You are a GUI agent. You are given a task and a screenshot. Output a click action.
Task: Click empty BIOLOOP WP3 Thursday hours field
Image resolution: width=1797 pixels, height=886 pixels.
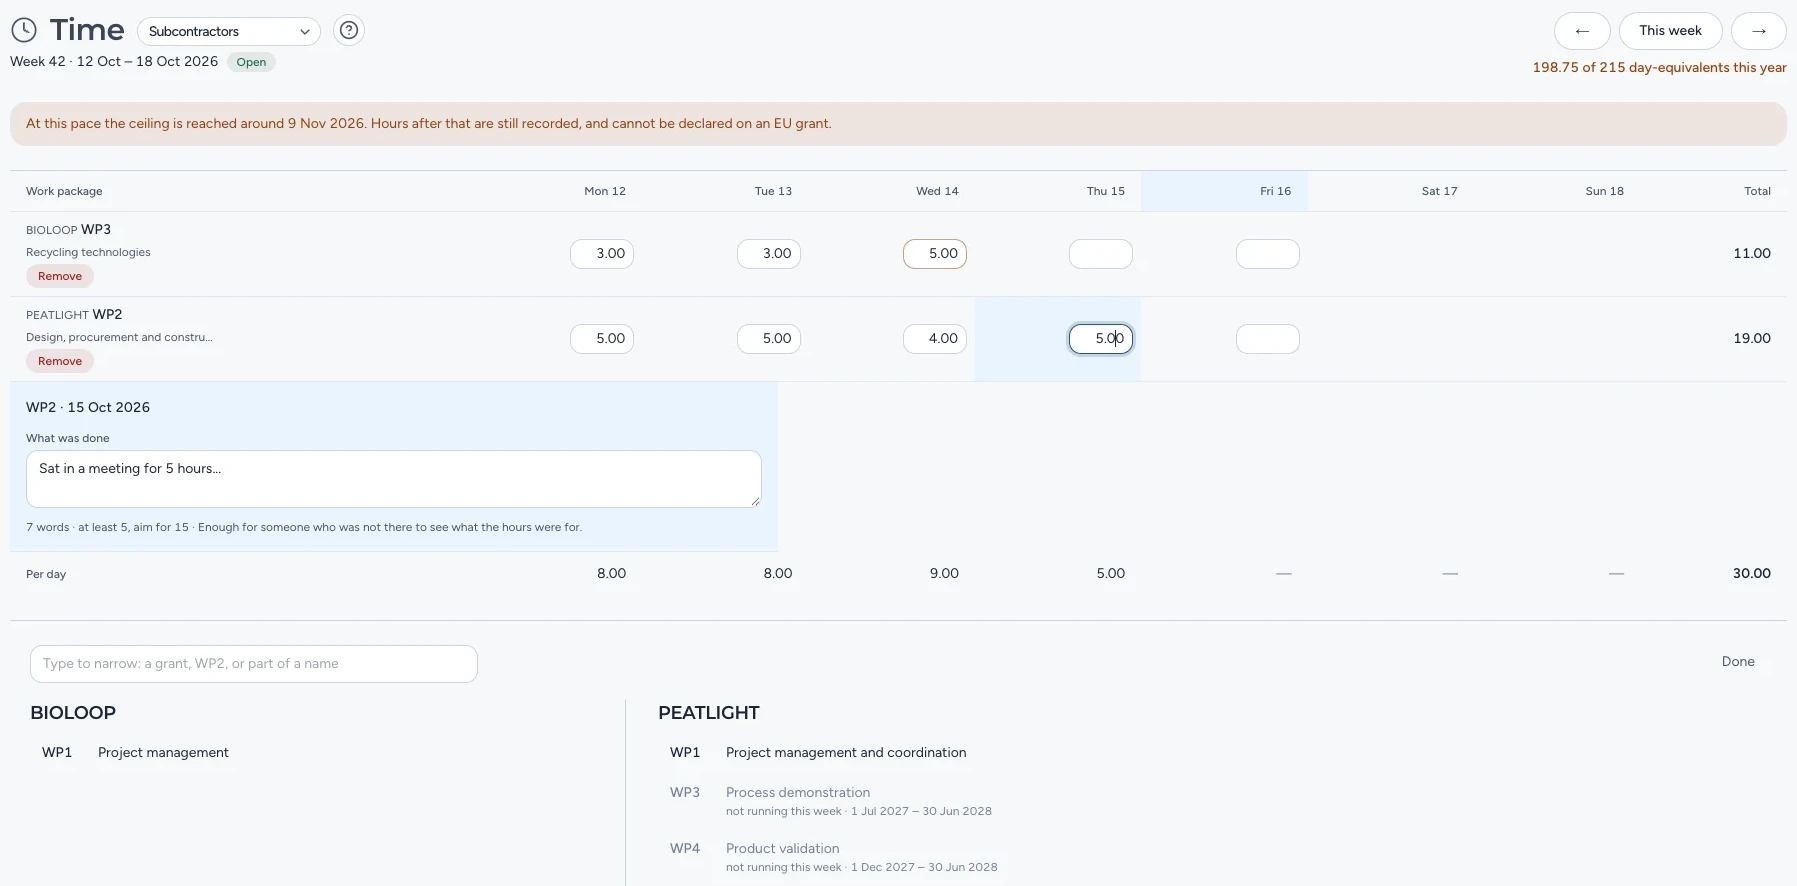click(1101, 254)
